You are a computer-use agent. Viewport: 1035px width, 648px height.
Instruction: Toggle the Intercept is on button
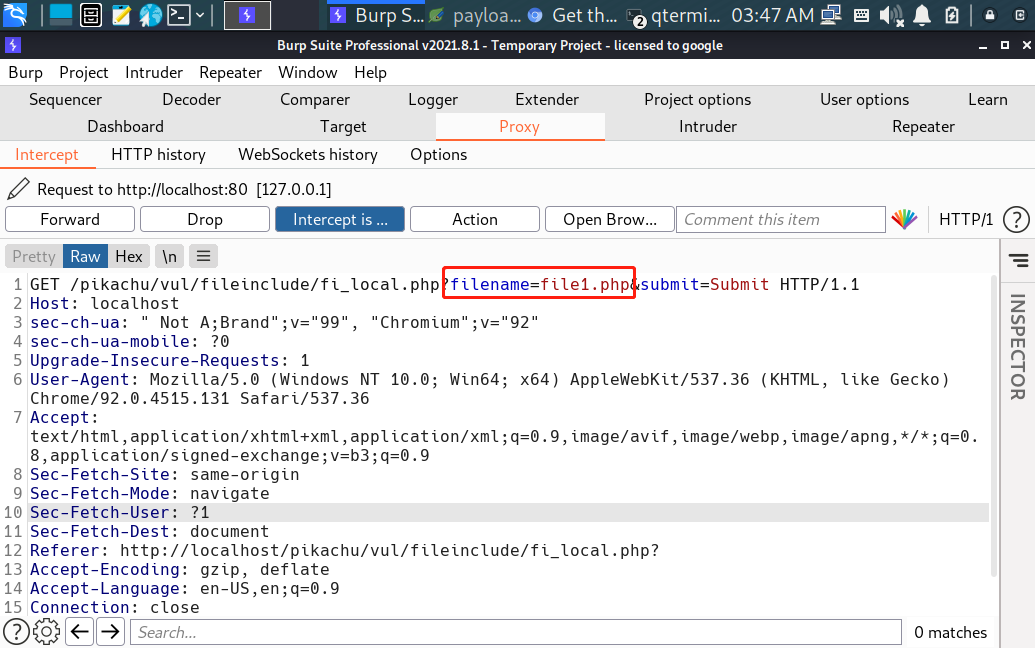[340, 219]
